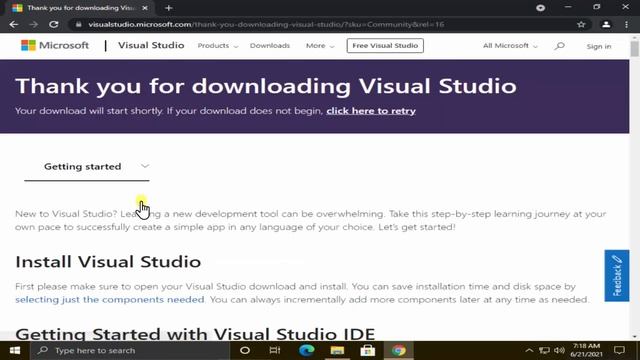The height and width of the screenshot is (360, 640).
Task: Click the network tray icon
Action: (x=544, y=351)
